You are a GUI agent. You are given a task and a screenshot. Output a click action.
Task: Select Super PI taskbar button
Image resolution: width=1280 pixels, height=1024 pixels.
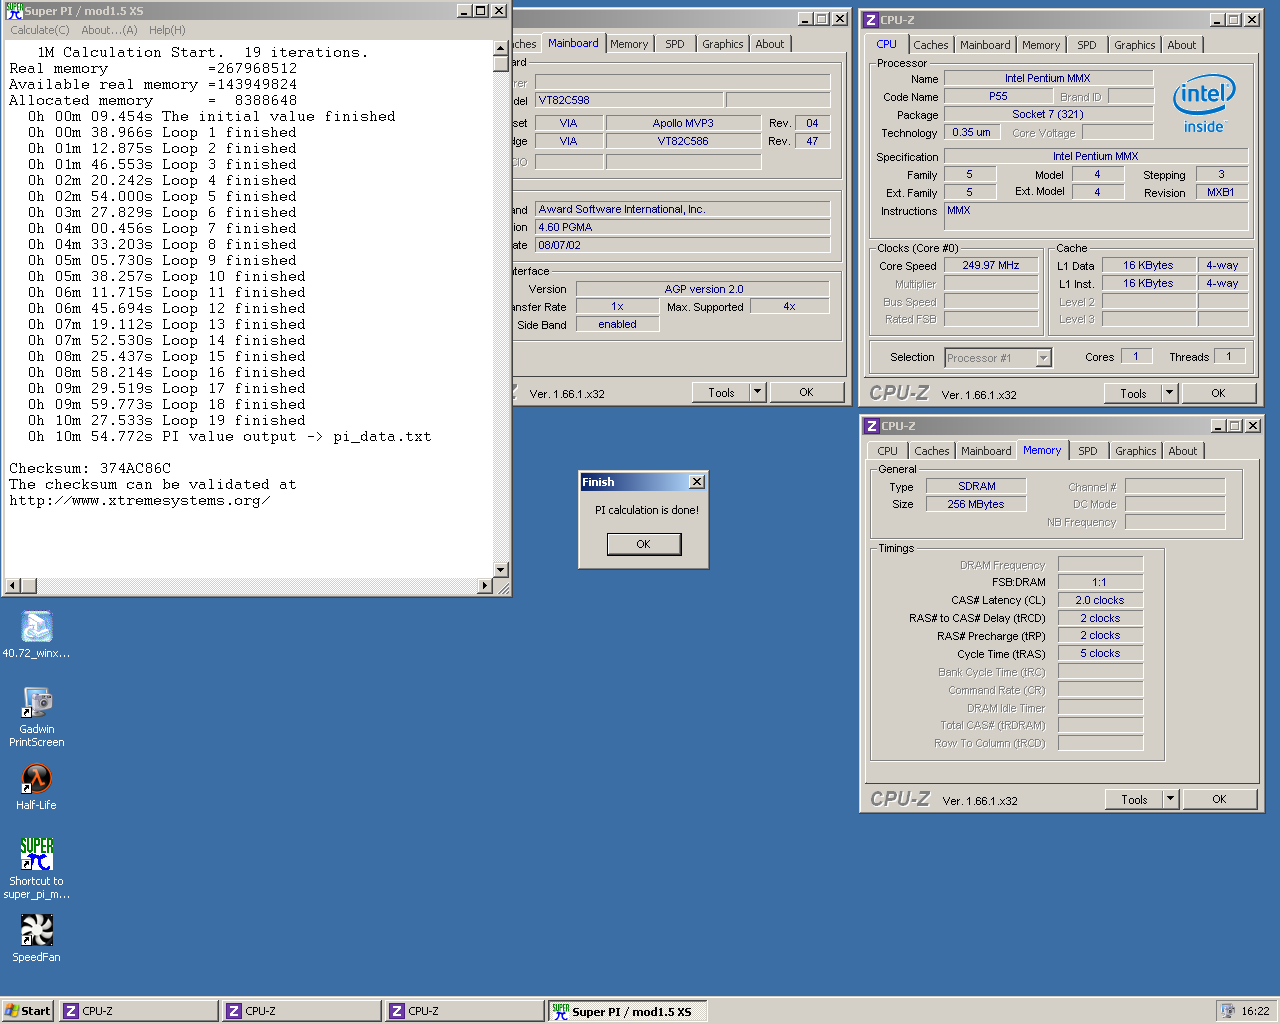tap(628, 1011)
